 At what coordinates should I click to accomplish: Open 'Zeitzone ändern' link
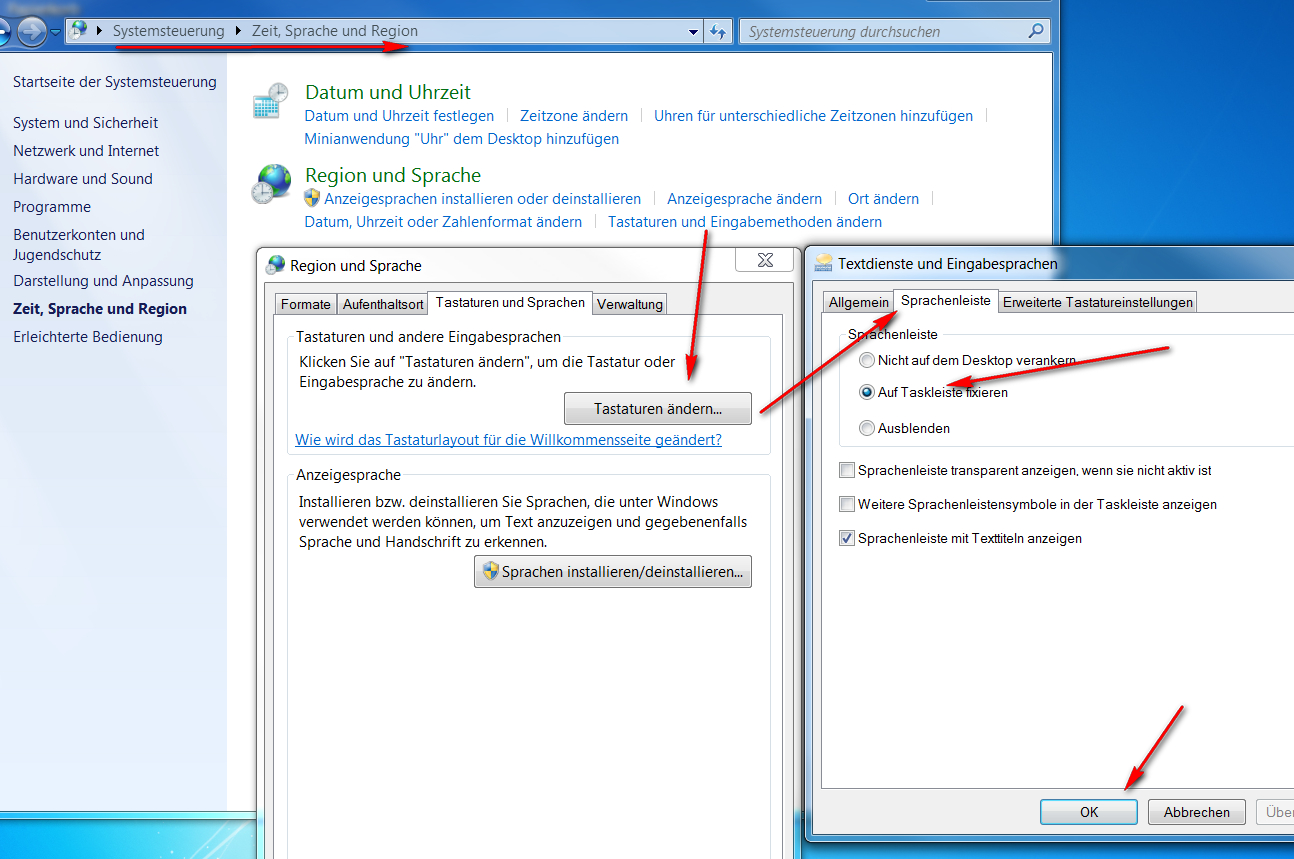tap(574, 116)
